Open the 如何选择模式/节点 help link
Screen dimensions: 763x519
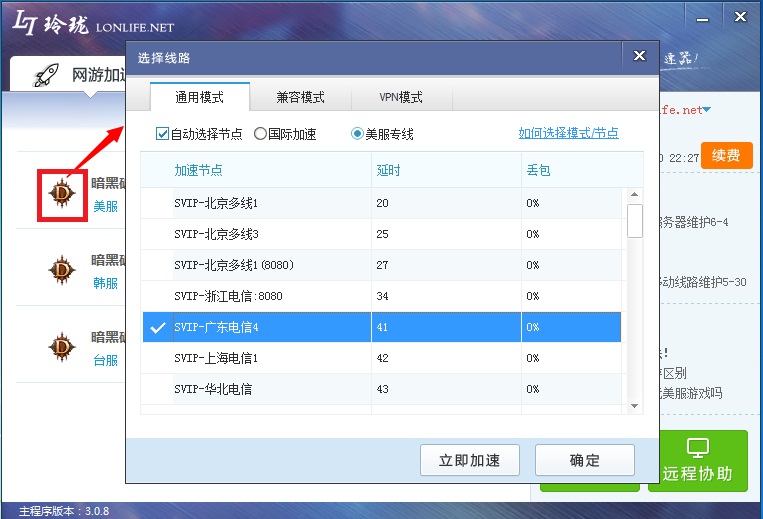tap(568, 133)
